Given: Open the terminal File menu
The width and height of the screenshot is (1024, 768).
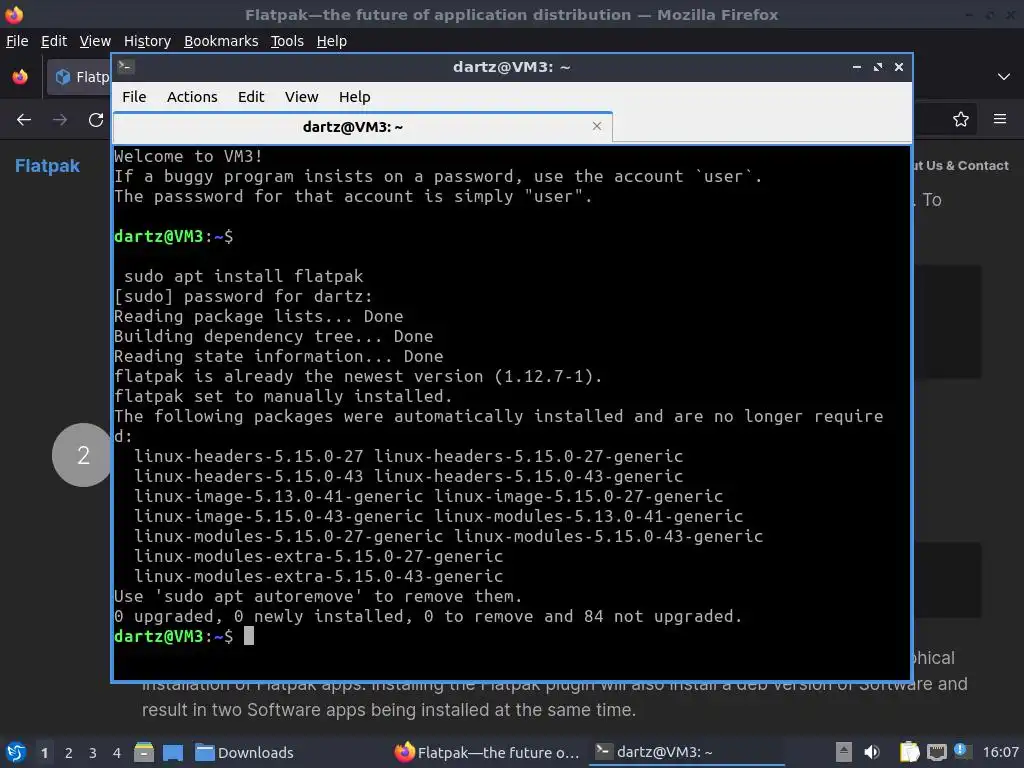Looking at the screenshot, I should click(134, 97).
